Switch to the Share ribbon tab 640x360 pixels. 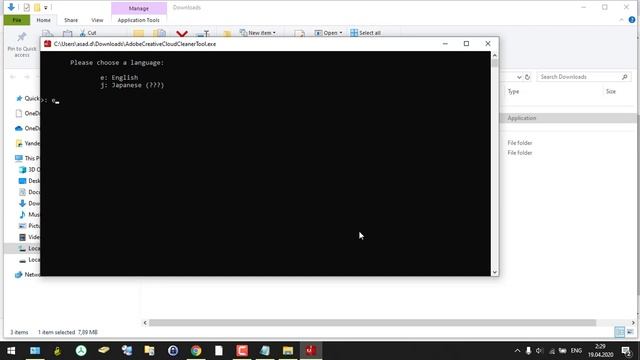[x=71, y=20]
